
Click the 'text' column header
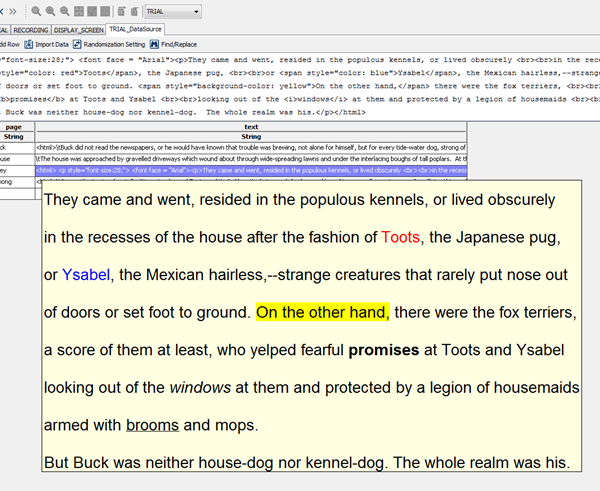pos(251,127)
